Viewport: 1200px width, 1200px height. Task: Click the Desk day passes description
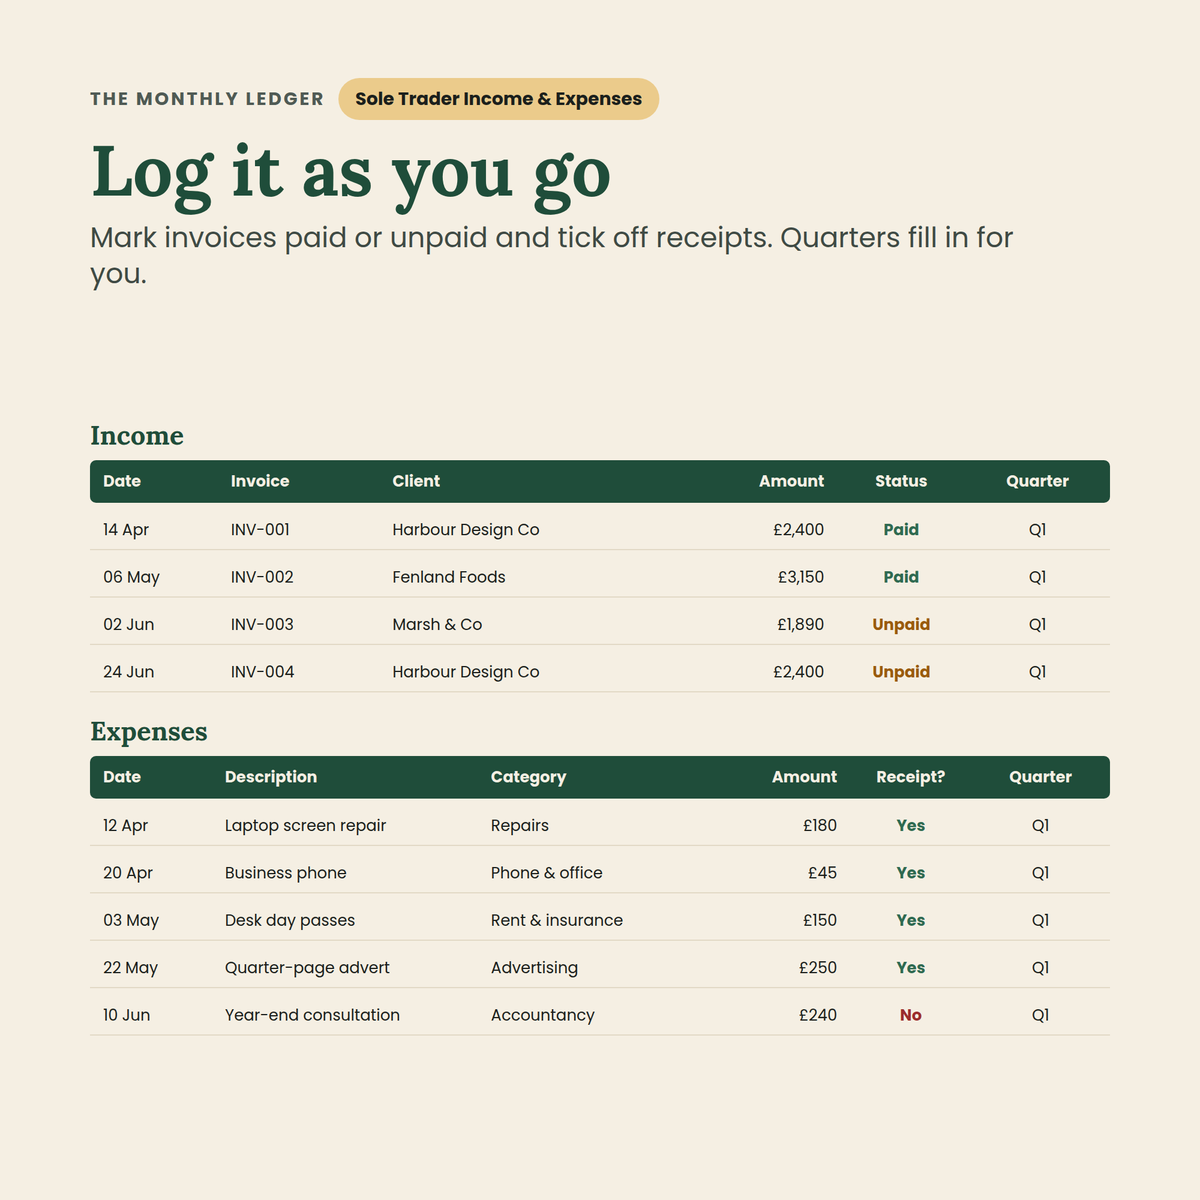tap(290, 920)
